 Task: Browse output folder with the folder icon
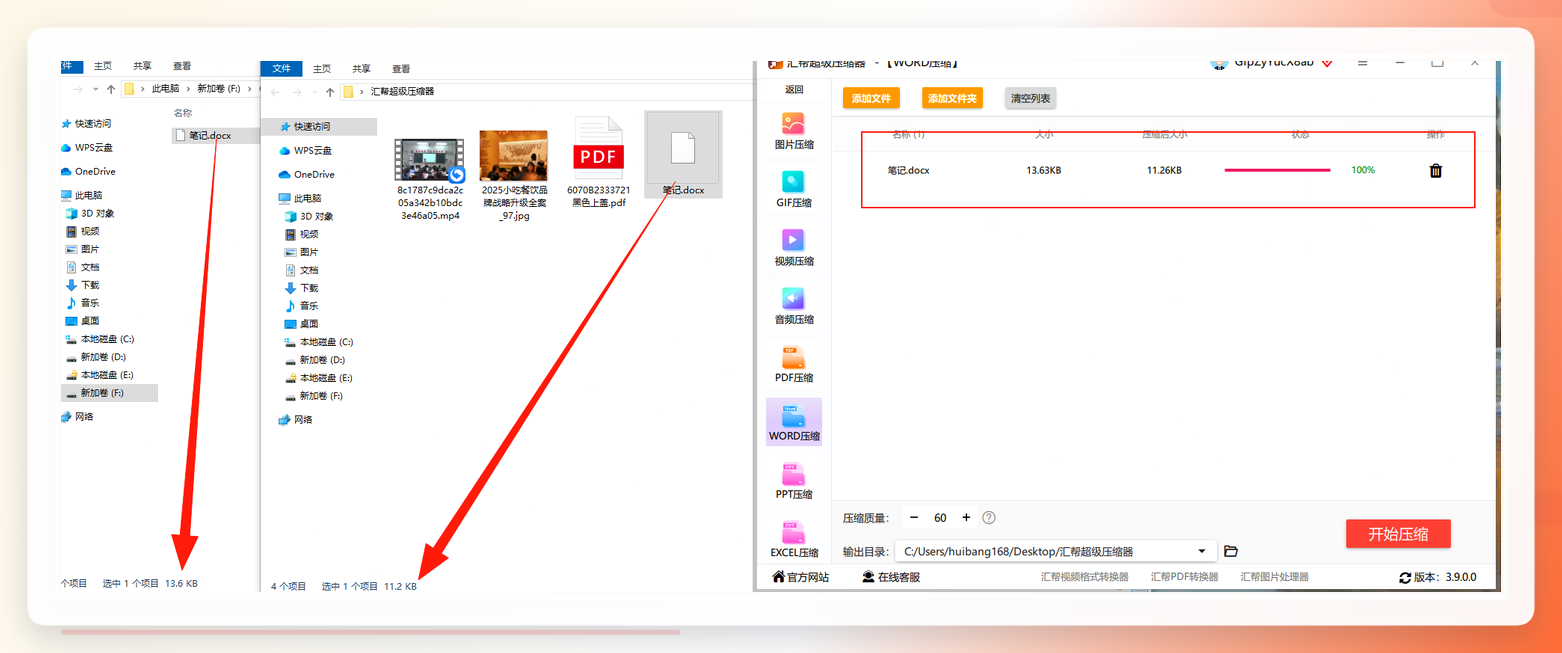tap(1231, 551)
